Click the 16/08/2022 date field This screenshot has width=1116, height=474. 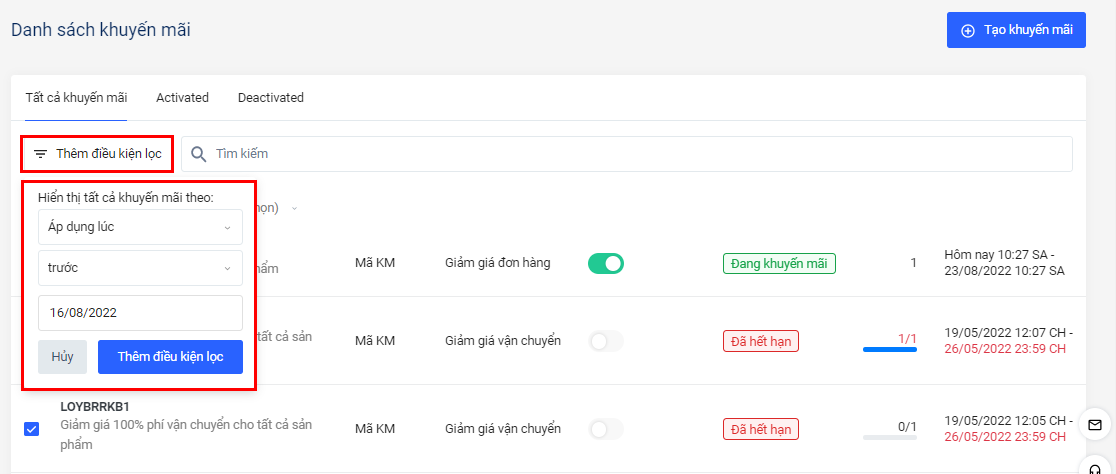click(x=140, y=313)
